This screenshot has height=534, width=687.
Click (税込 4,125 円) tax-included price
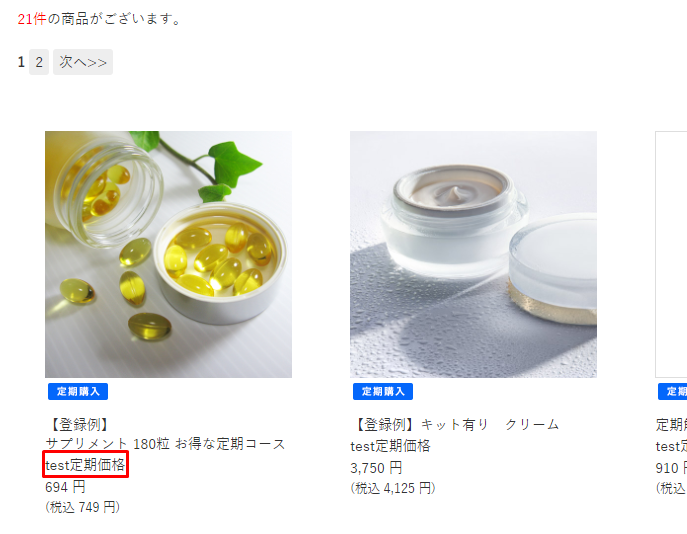click(x=393, y=488)
